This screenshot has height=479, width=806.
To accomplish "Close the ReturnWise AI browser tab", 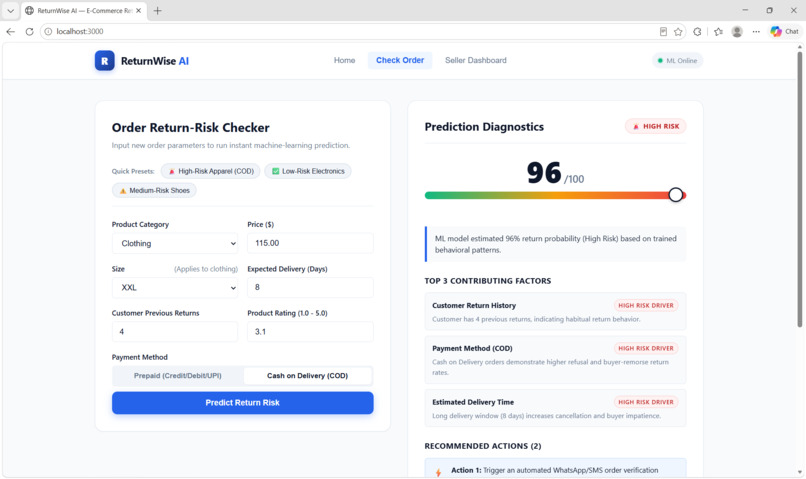I will point(138,10).
